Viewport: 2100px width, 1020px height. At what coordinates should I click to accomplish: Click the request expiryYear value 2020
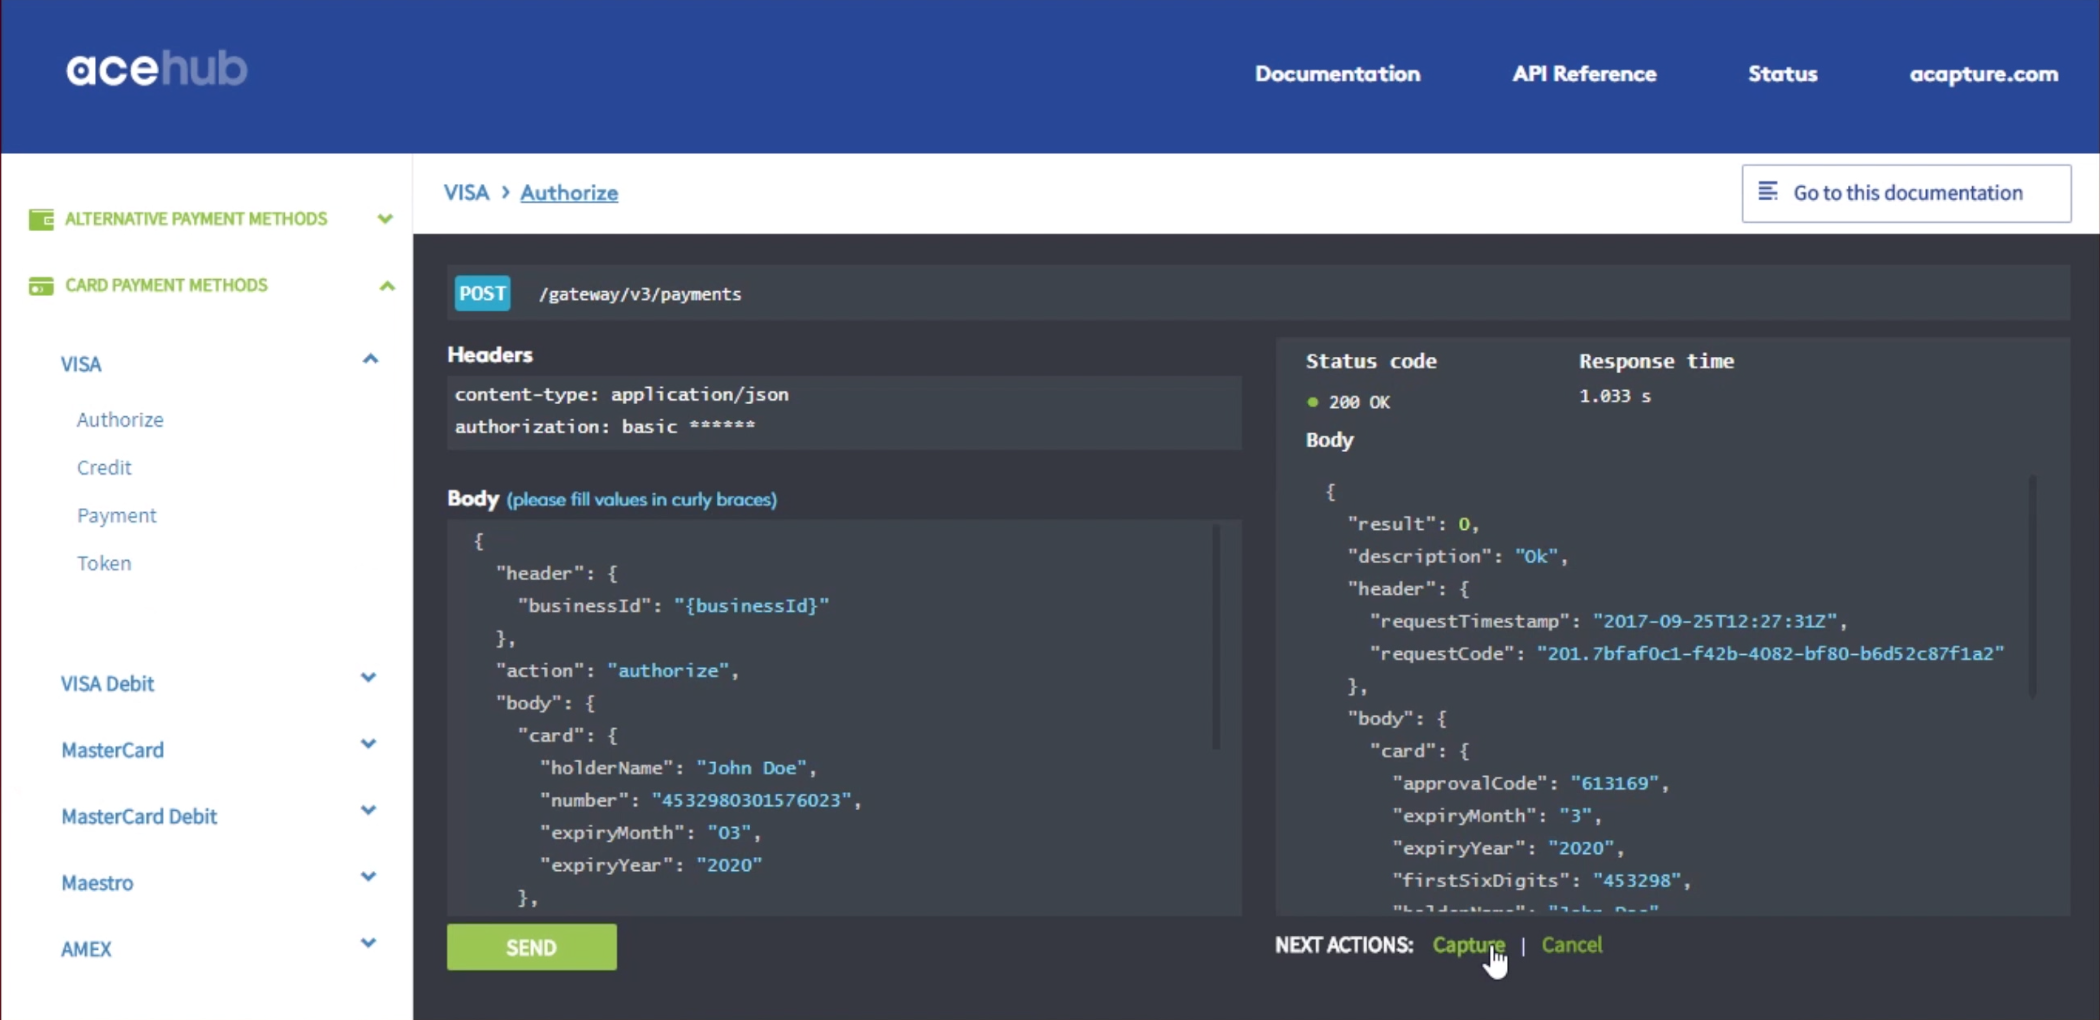tap(729, 865)
